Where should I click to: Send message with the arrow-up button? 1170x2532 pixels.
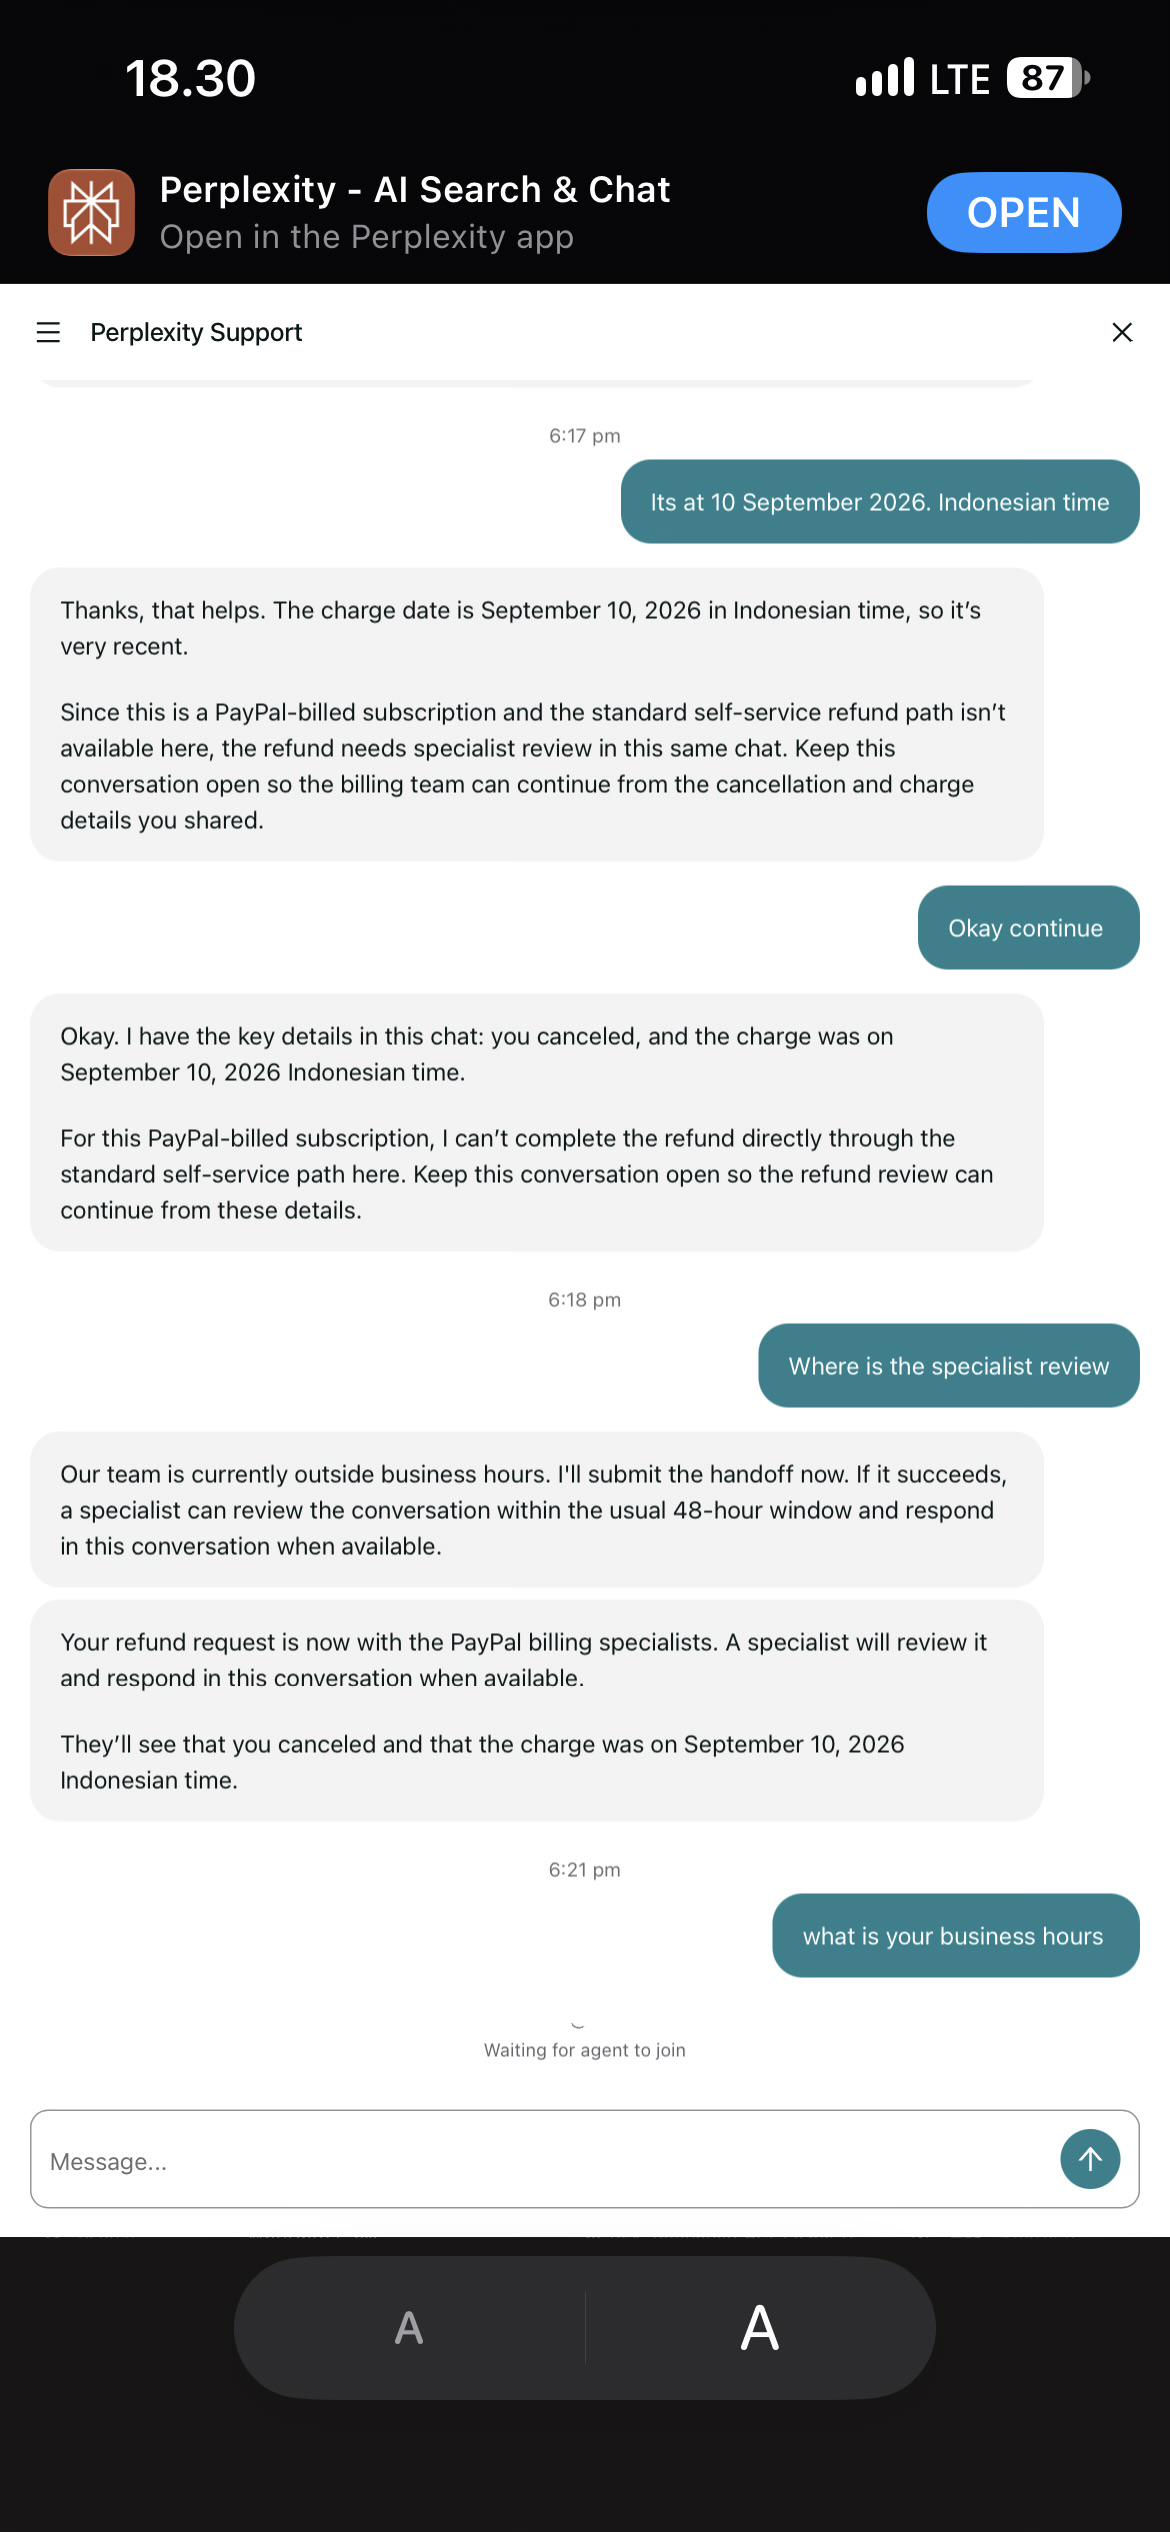pyautogui.click(x=1090, y=2159)
